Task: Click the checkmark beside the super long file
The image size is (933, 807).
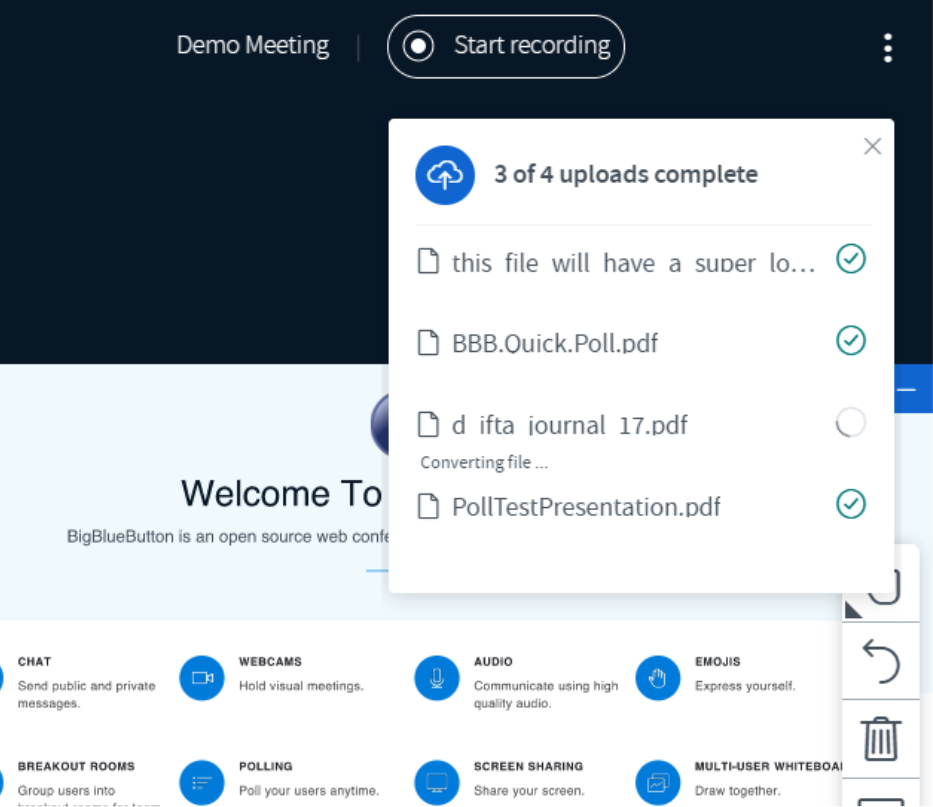Action: (x=851, y=259)
